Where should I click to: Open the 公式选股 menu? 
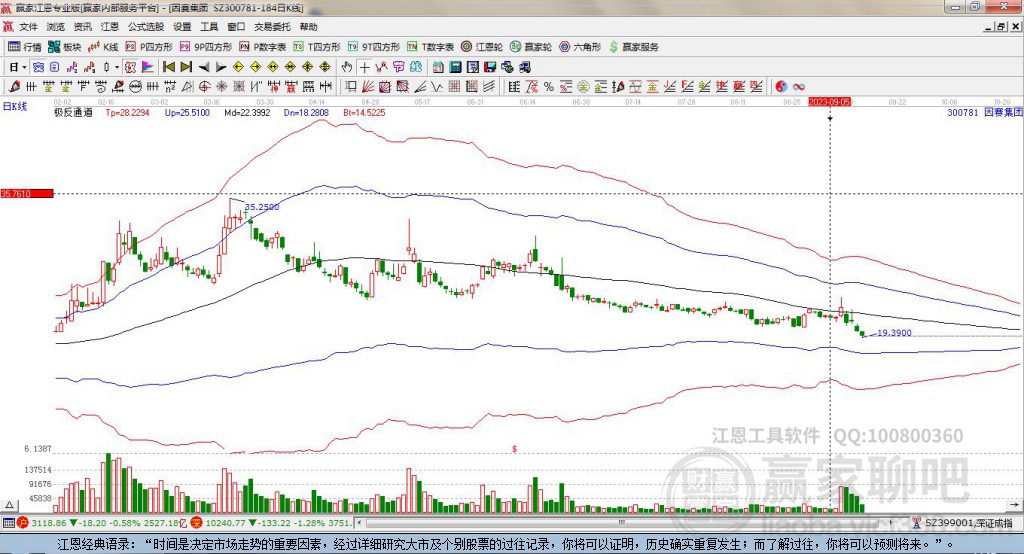tap(146, 27)
